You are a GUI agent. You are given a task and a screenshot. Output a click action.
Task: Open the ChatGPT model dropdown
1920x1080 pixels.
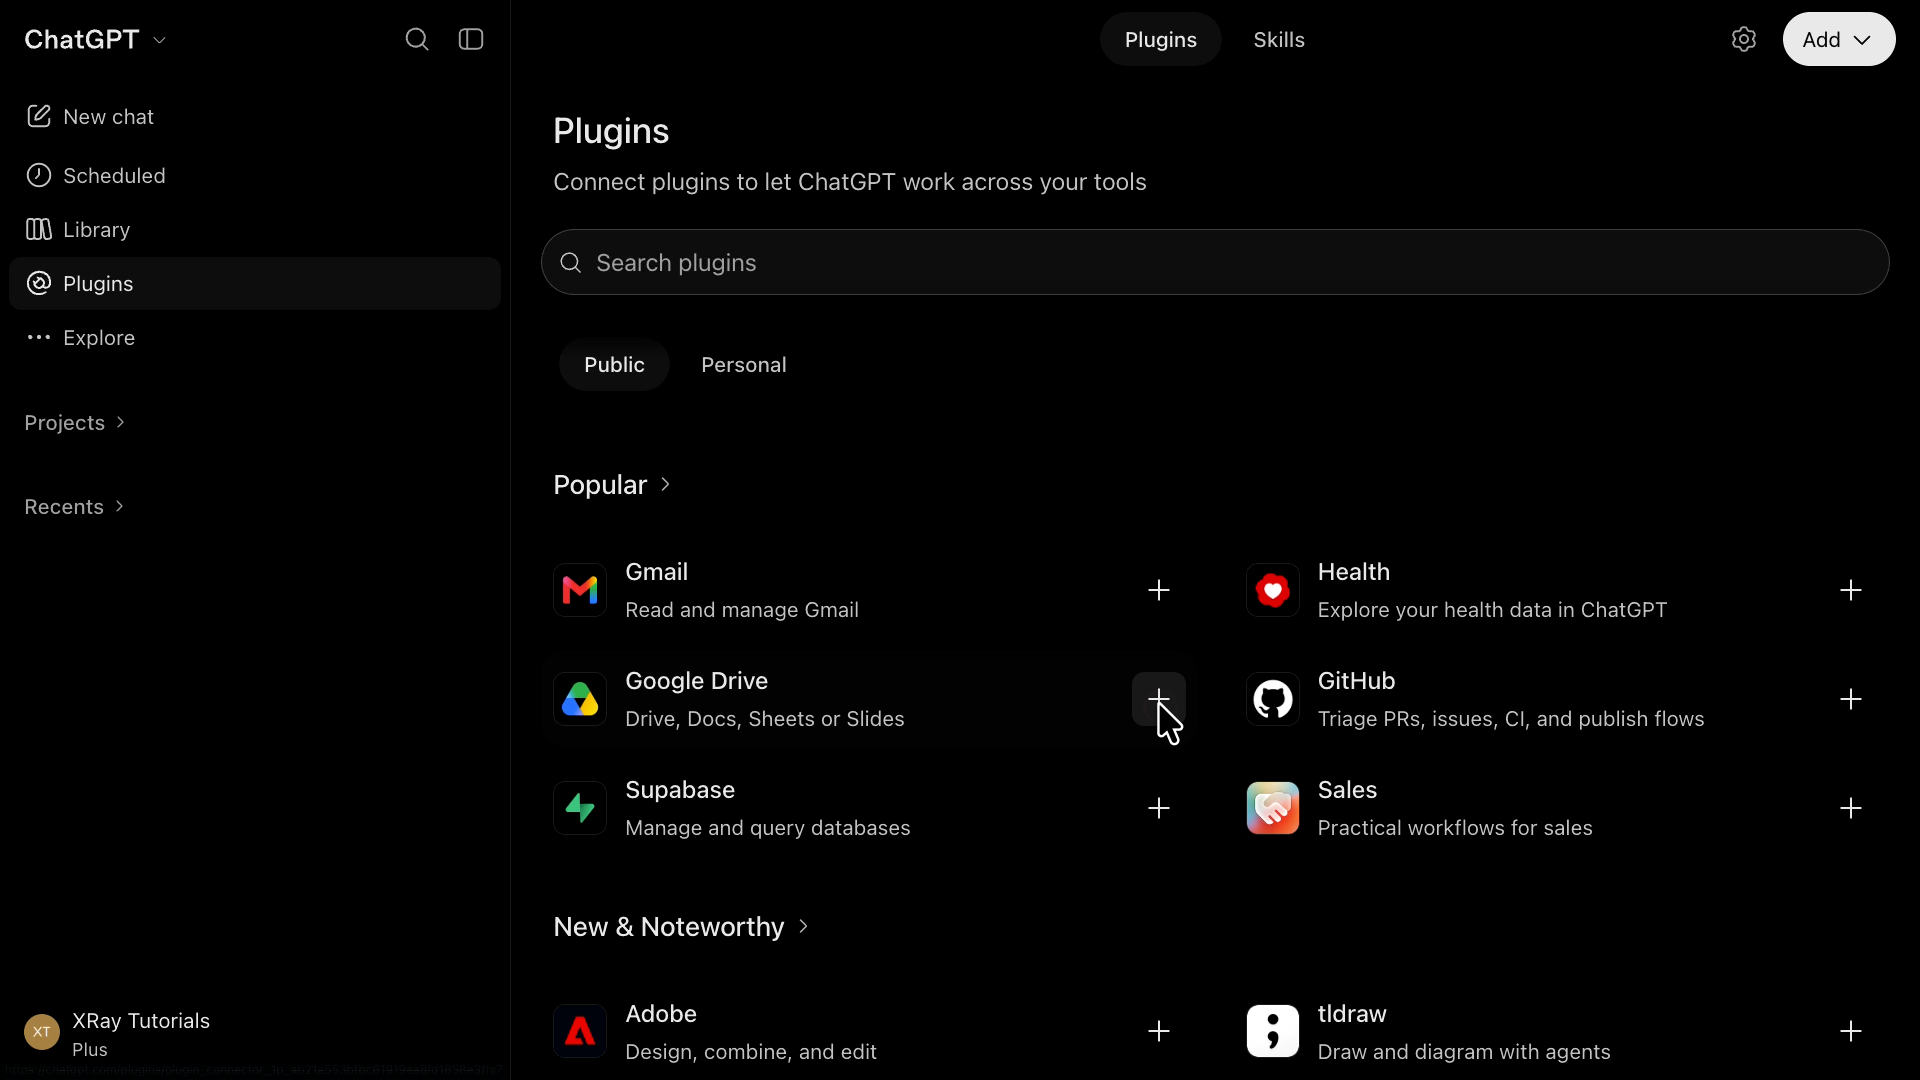click(96, 39)
